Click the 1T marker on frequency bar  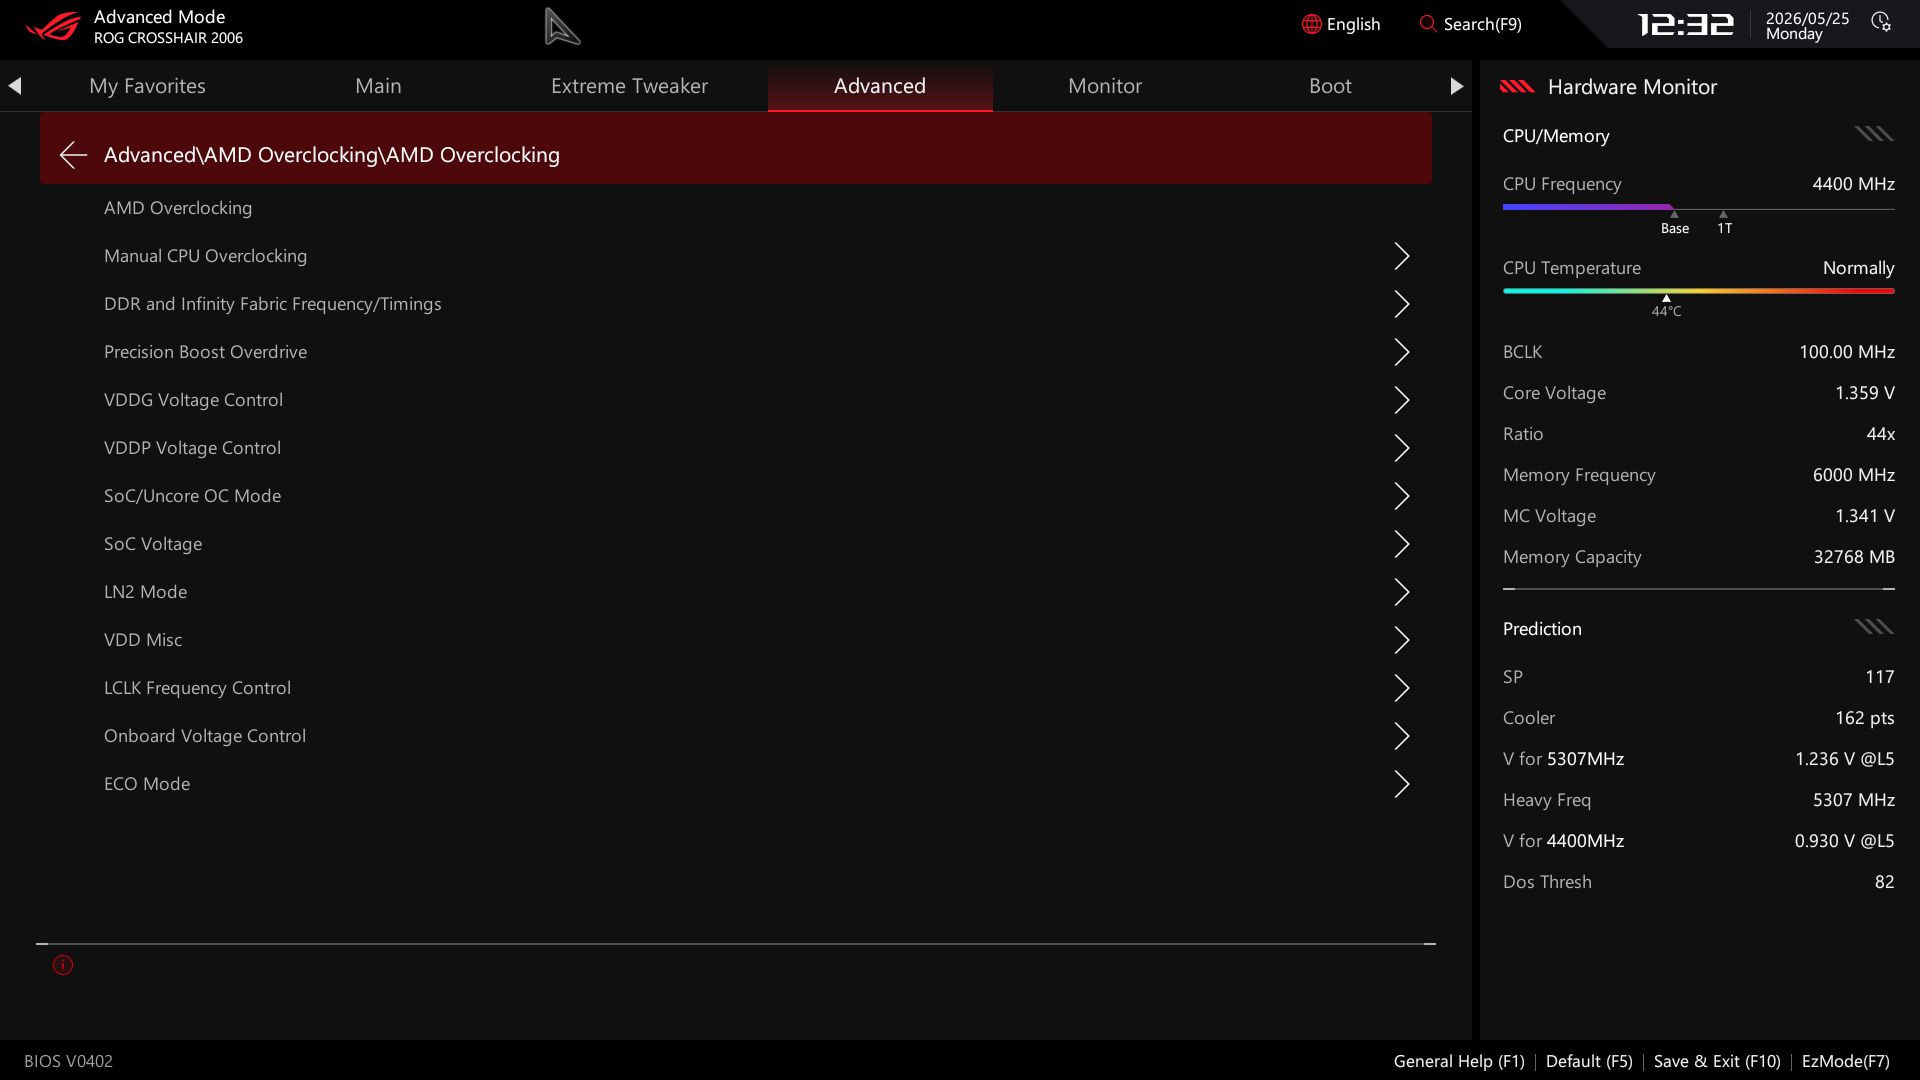click(1724, 223)
